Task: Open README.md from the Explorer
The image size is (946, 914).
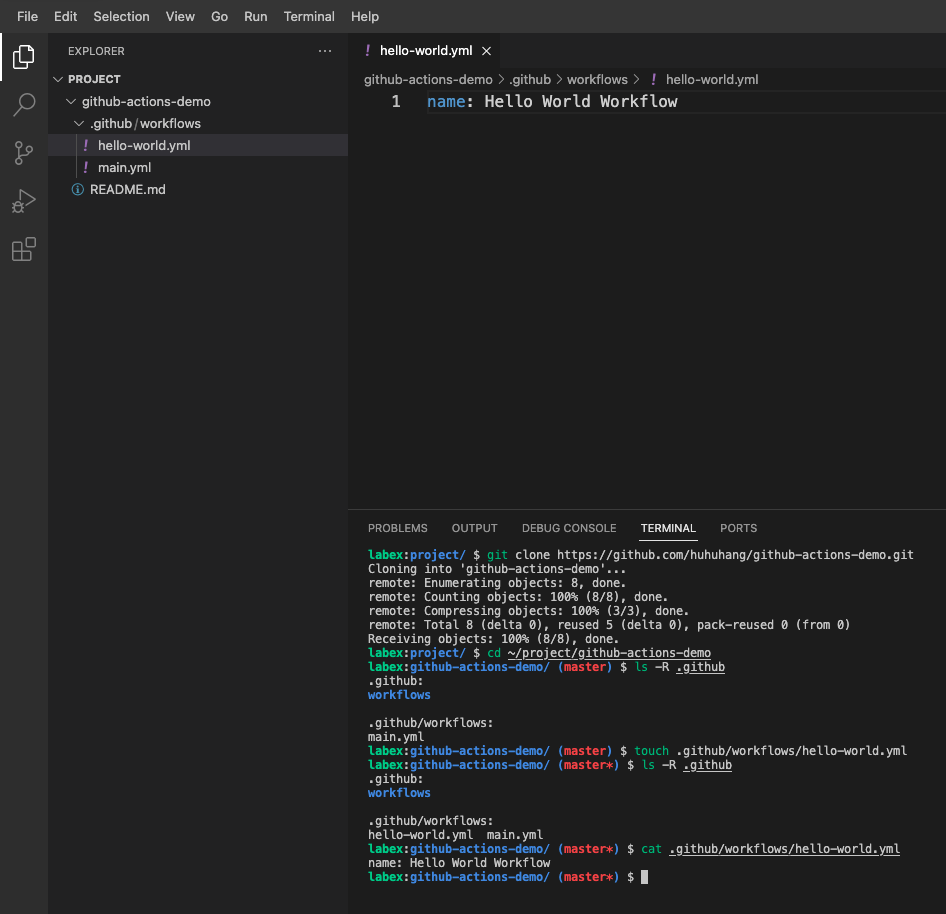Action: pyautogui.click(x=126, y=189)
